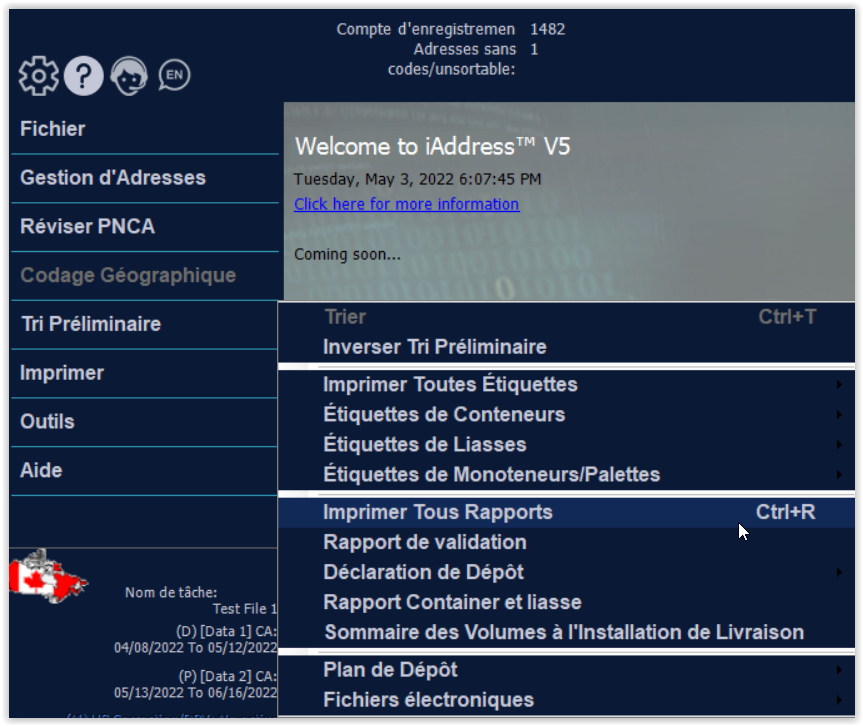This screenshot has height=726, width=863.
Task: Open settings via the gear icon
Action: [x=39, y=76]
